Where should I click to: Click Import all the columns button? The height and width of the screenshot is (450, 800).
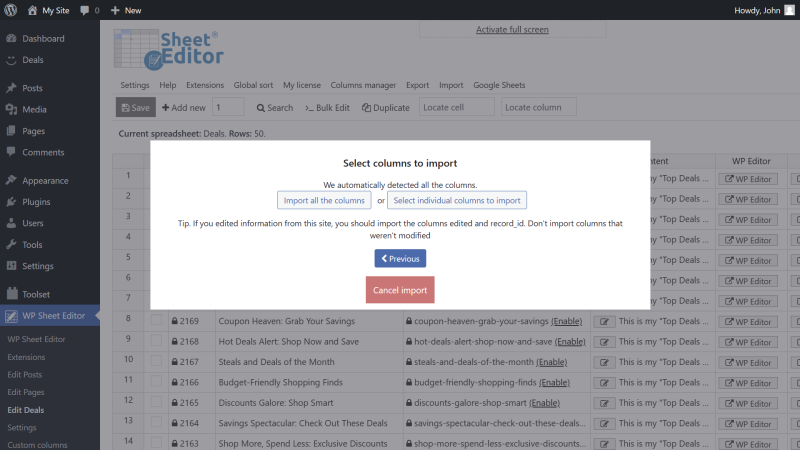coord(324,201)
